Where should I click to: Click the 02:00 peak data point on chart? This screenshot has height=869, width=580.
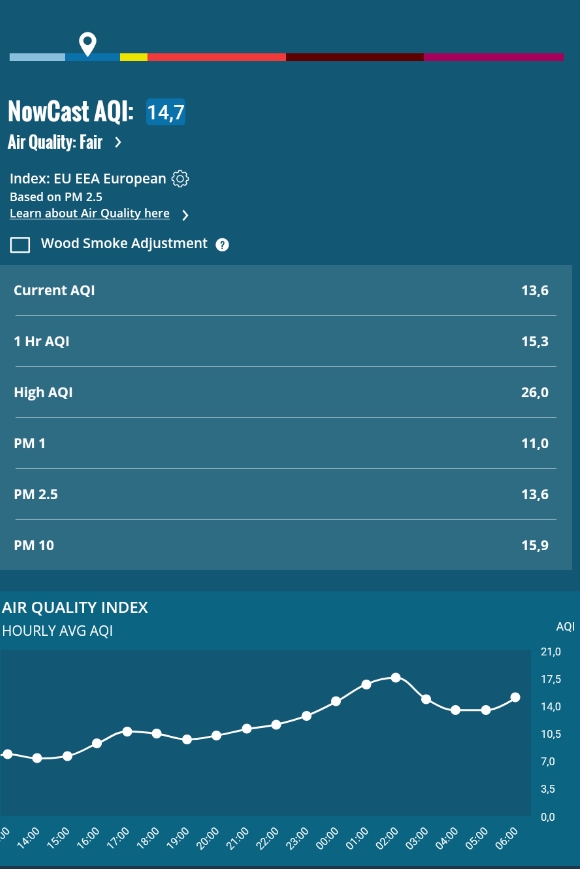tap(396, 677)
